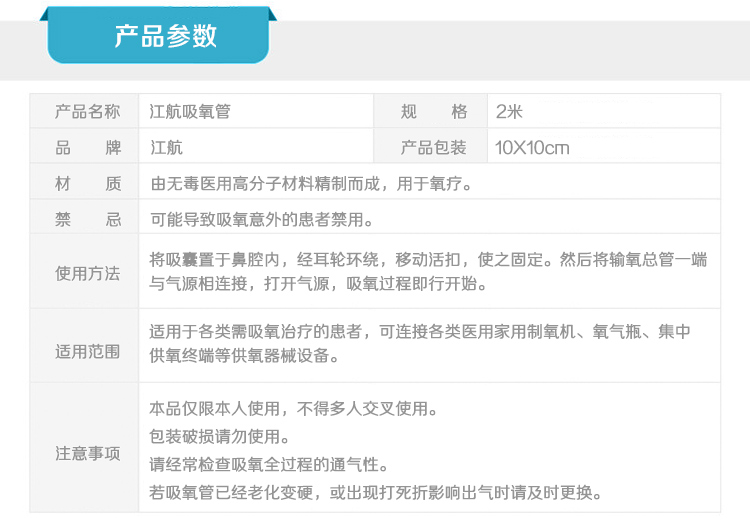Select the 规格 label cell
The width and height of the screenshot is (750, 530).
[433, 111]
